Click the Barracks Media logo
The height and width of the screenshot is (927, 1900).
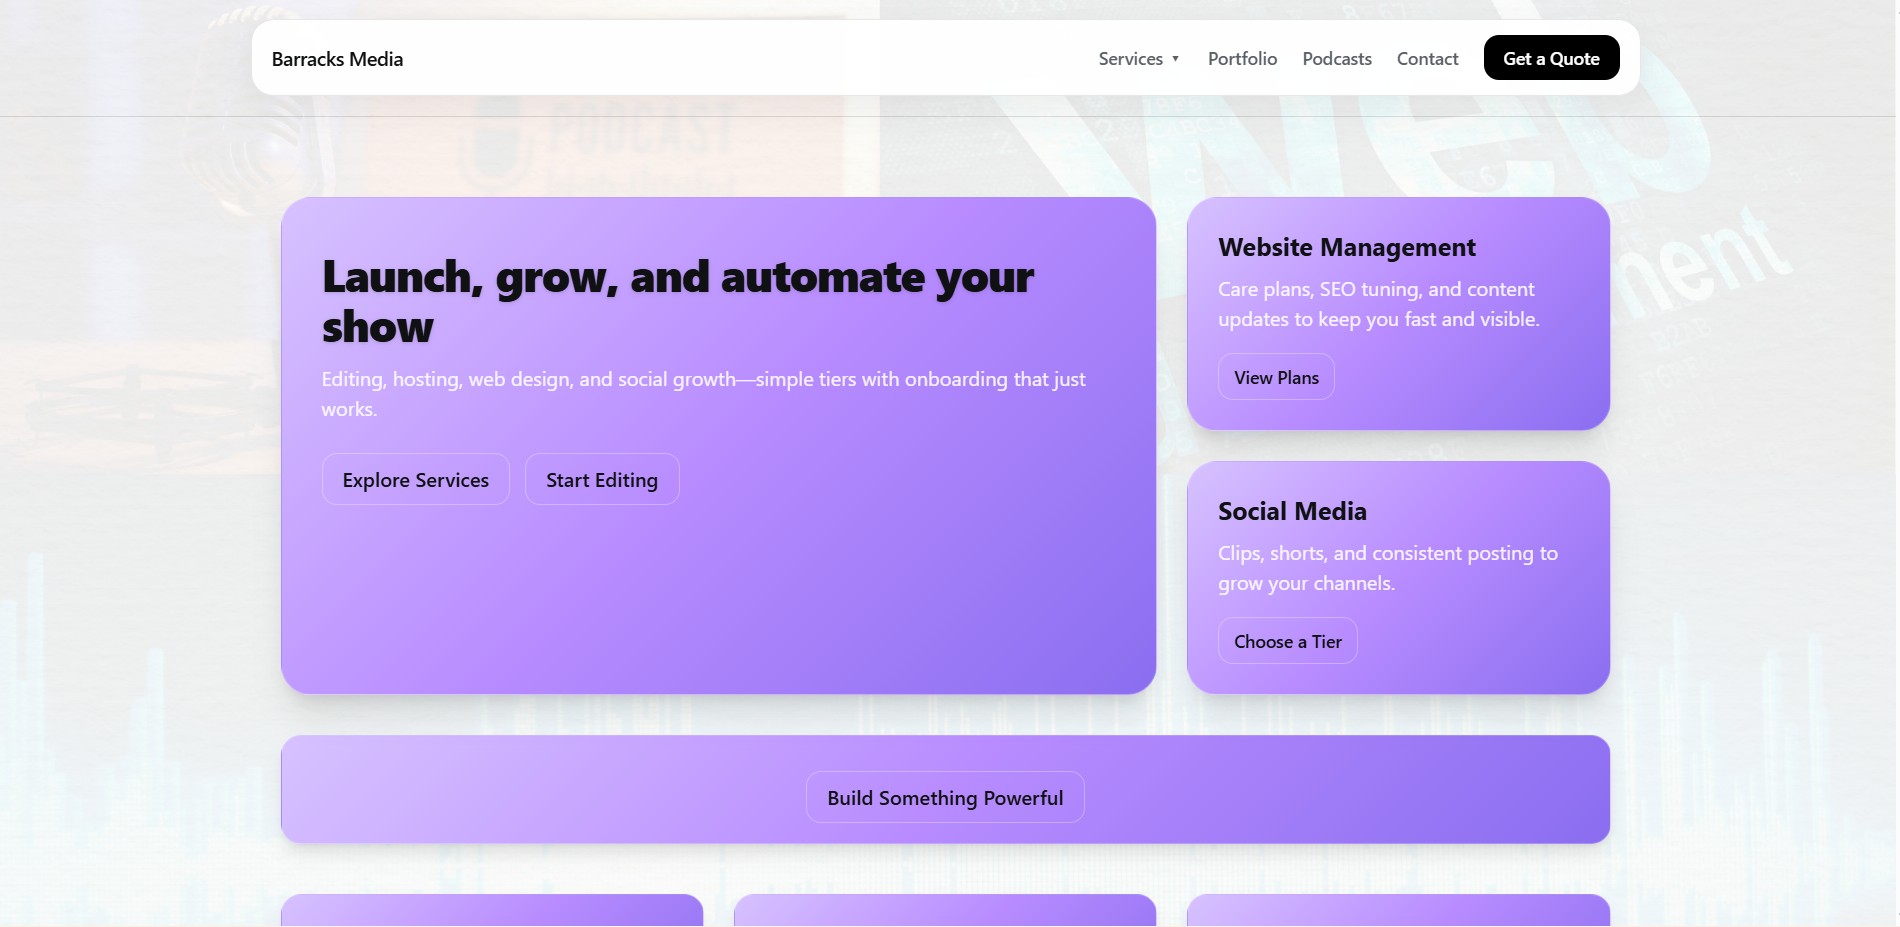click(x=337, y=58)
